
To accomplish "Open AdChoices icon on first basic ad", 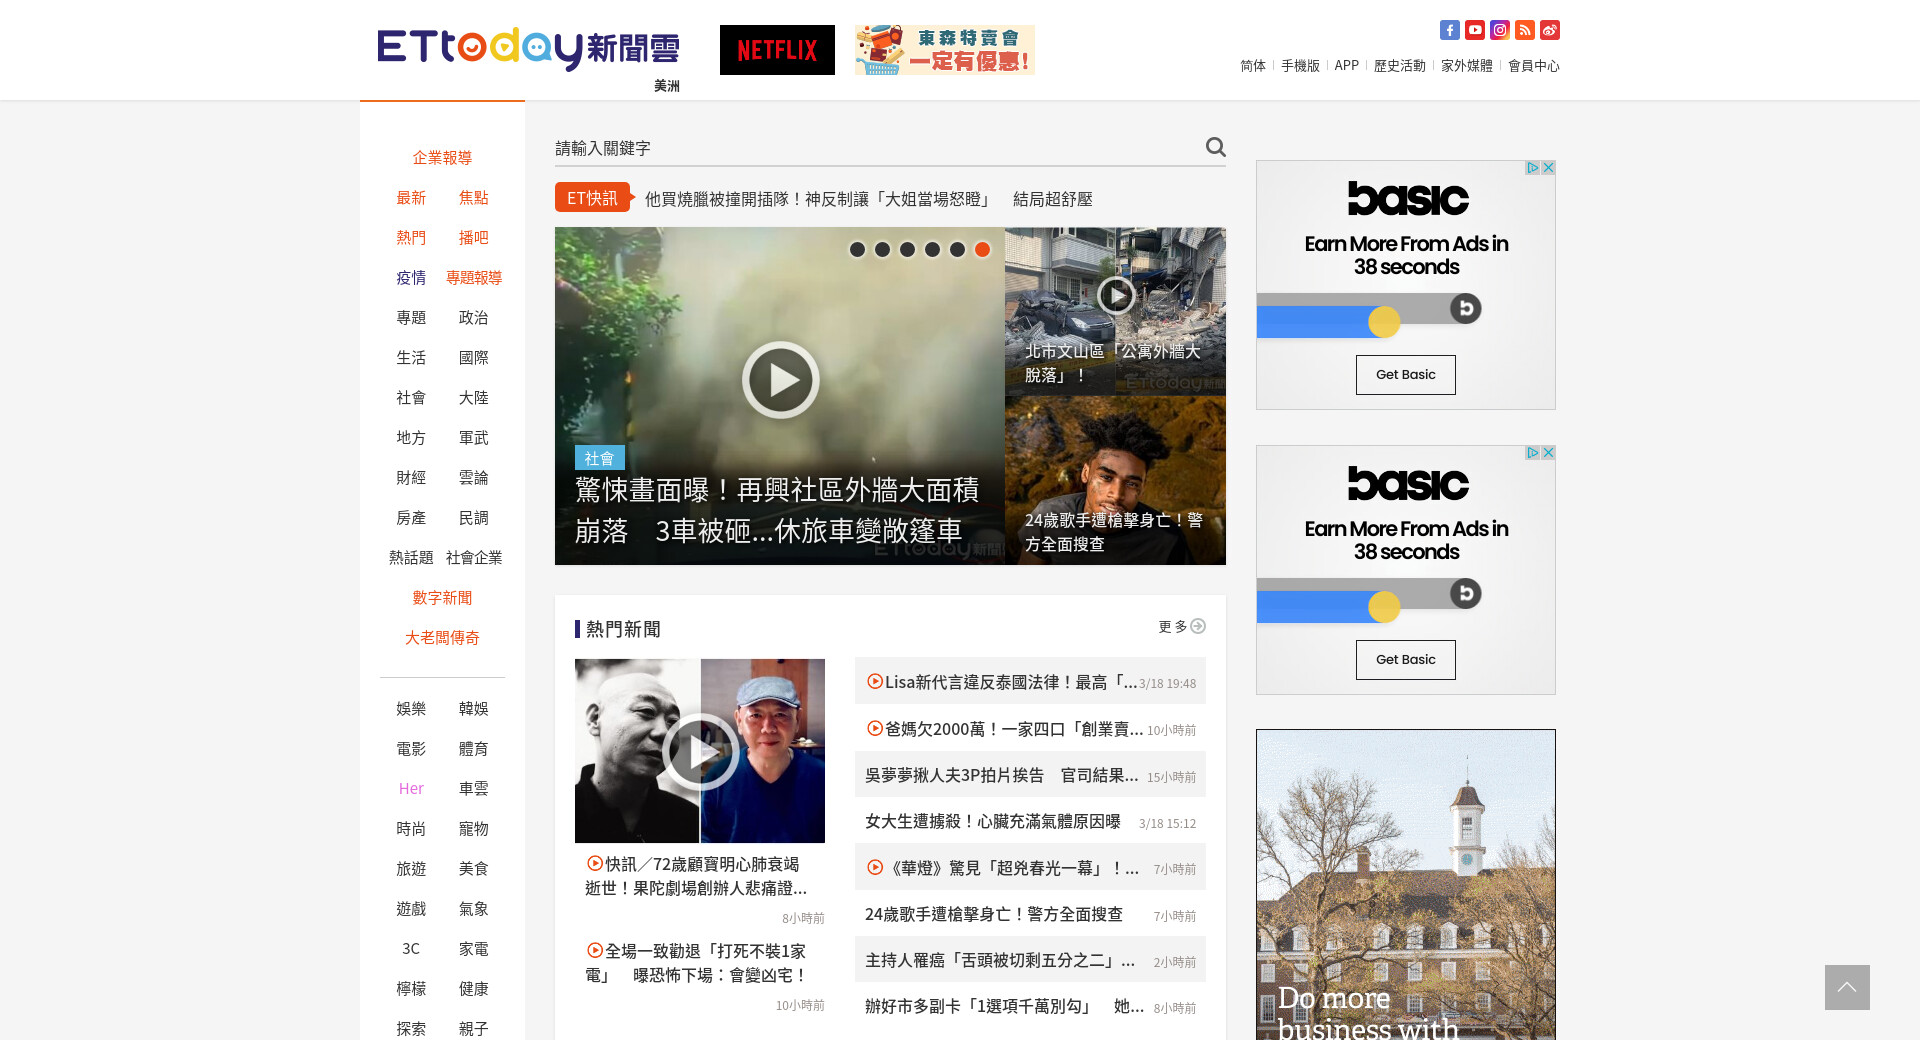I will click(x=1532, y=168).
